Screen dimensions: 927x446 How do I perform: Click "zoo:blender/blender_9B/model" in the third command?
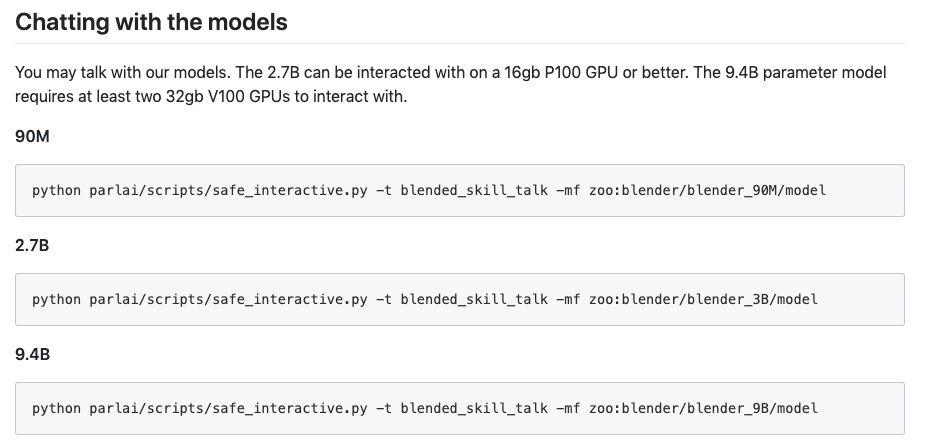point(702,408)
